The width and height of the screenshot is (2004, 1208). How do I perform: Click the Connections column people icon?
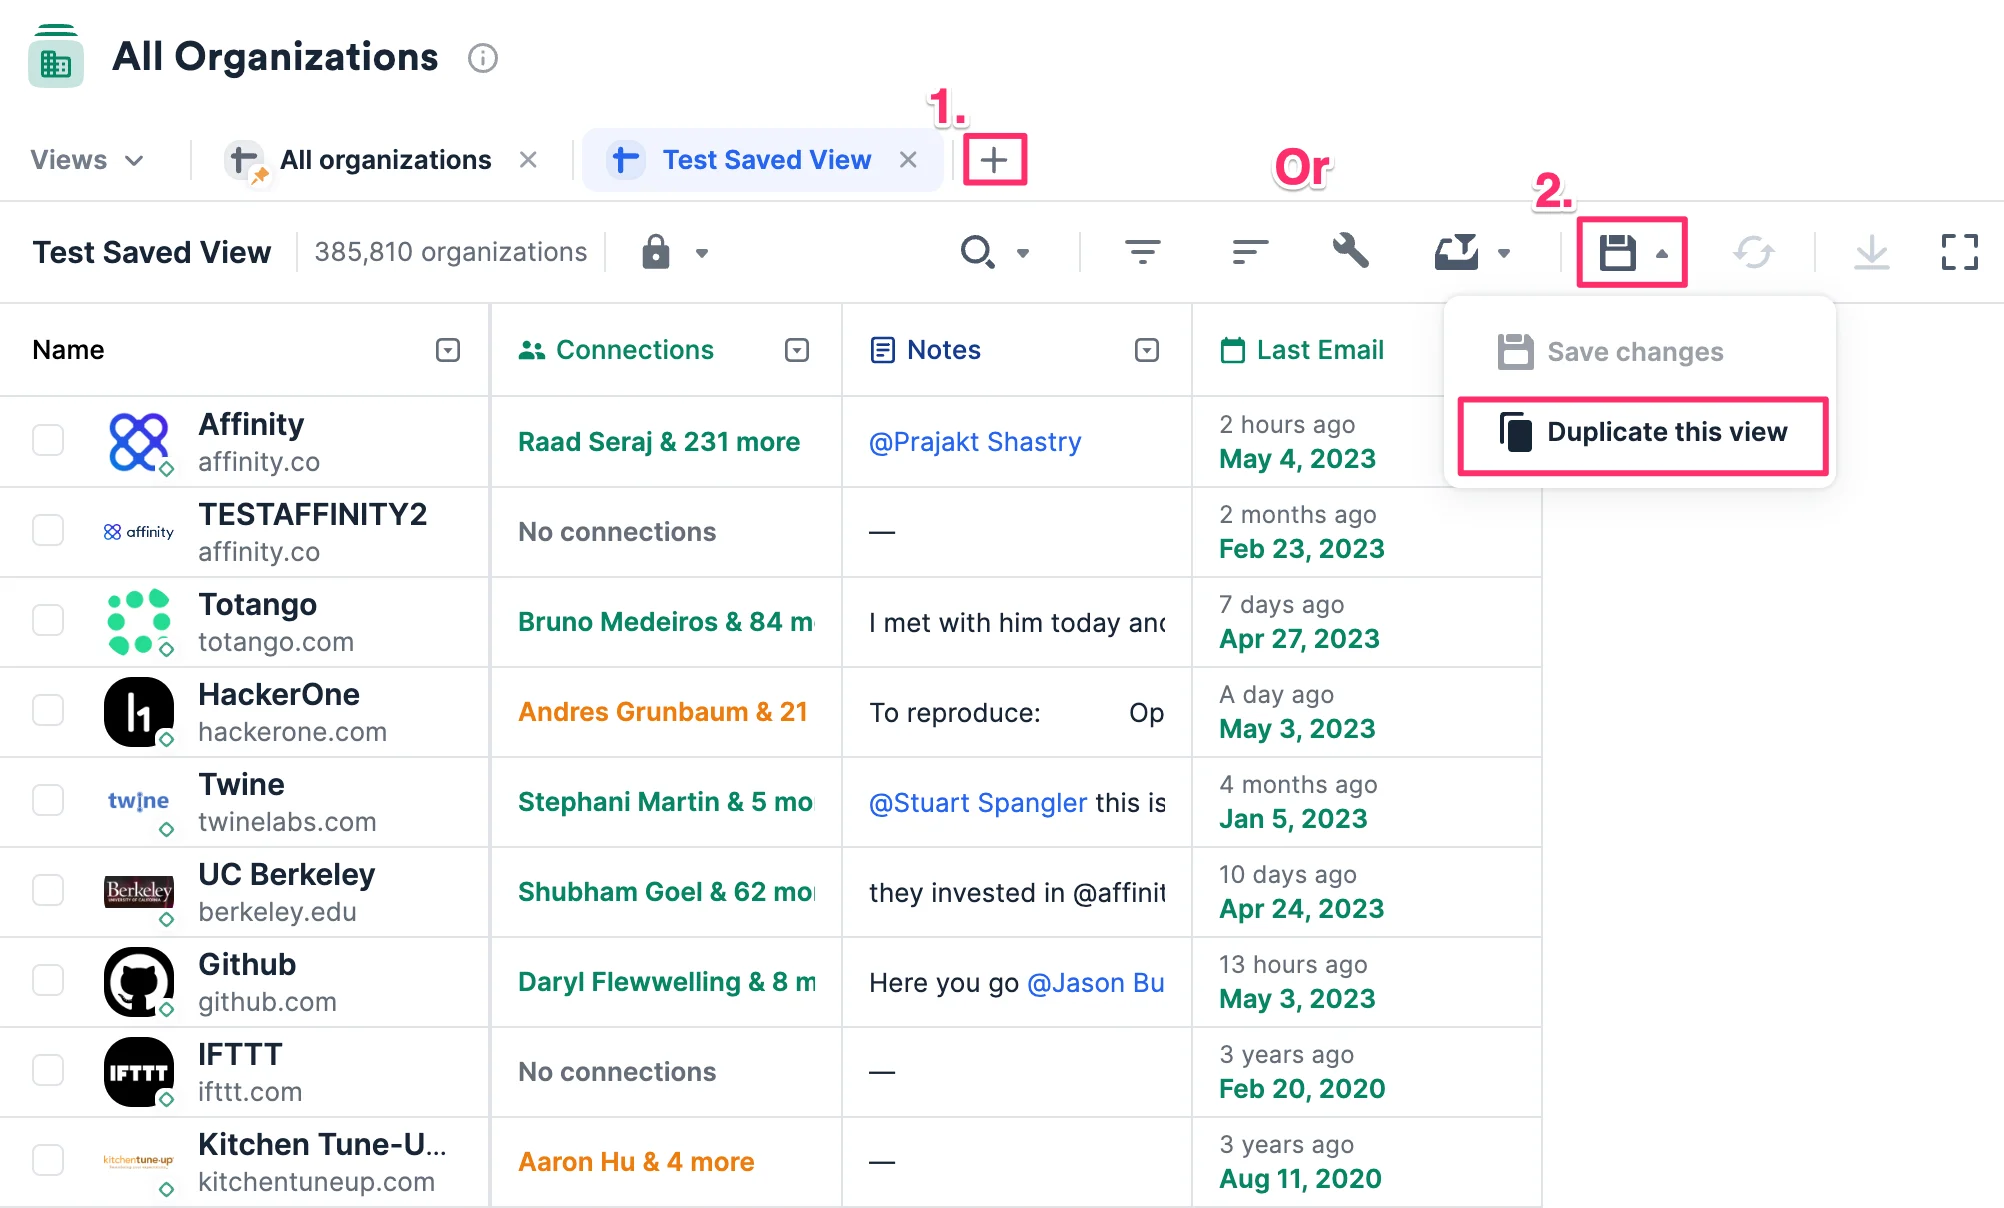click(x=532, y=350)
